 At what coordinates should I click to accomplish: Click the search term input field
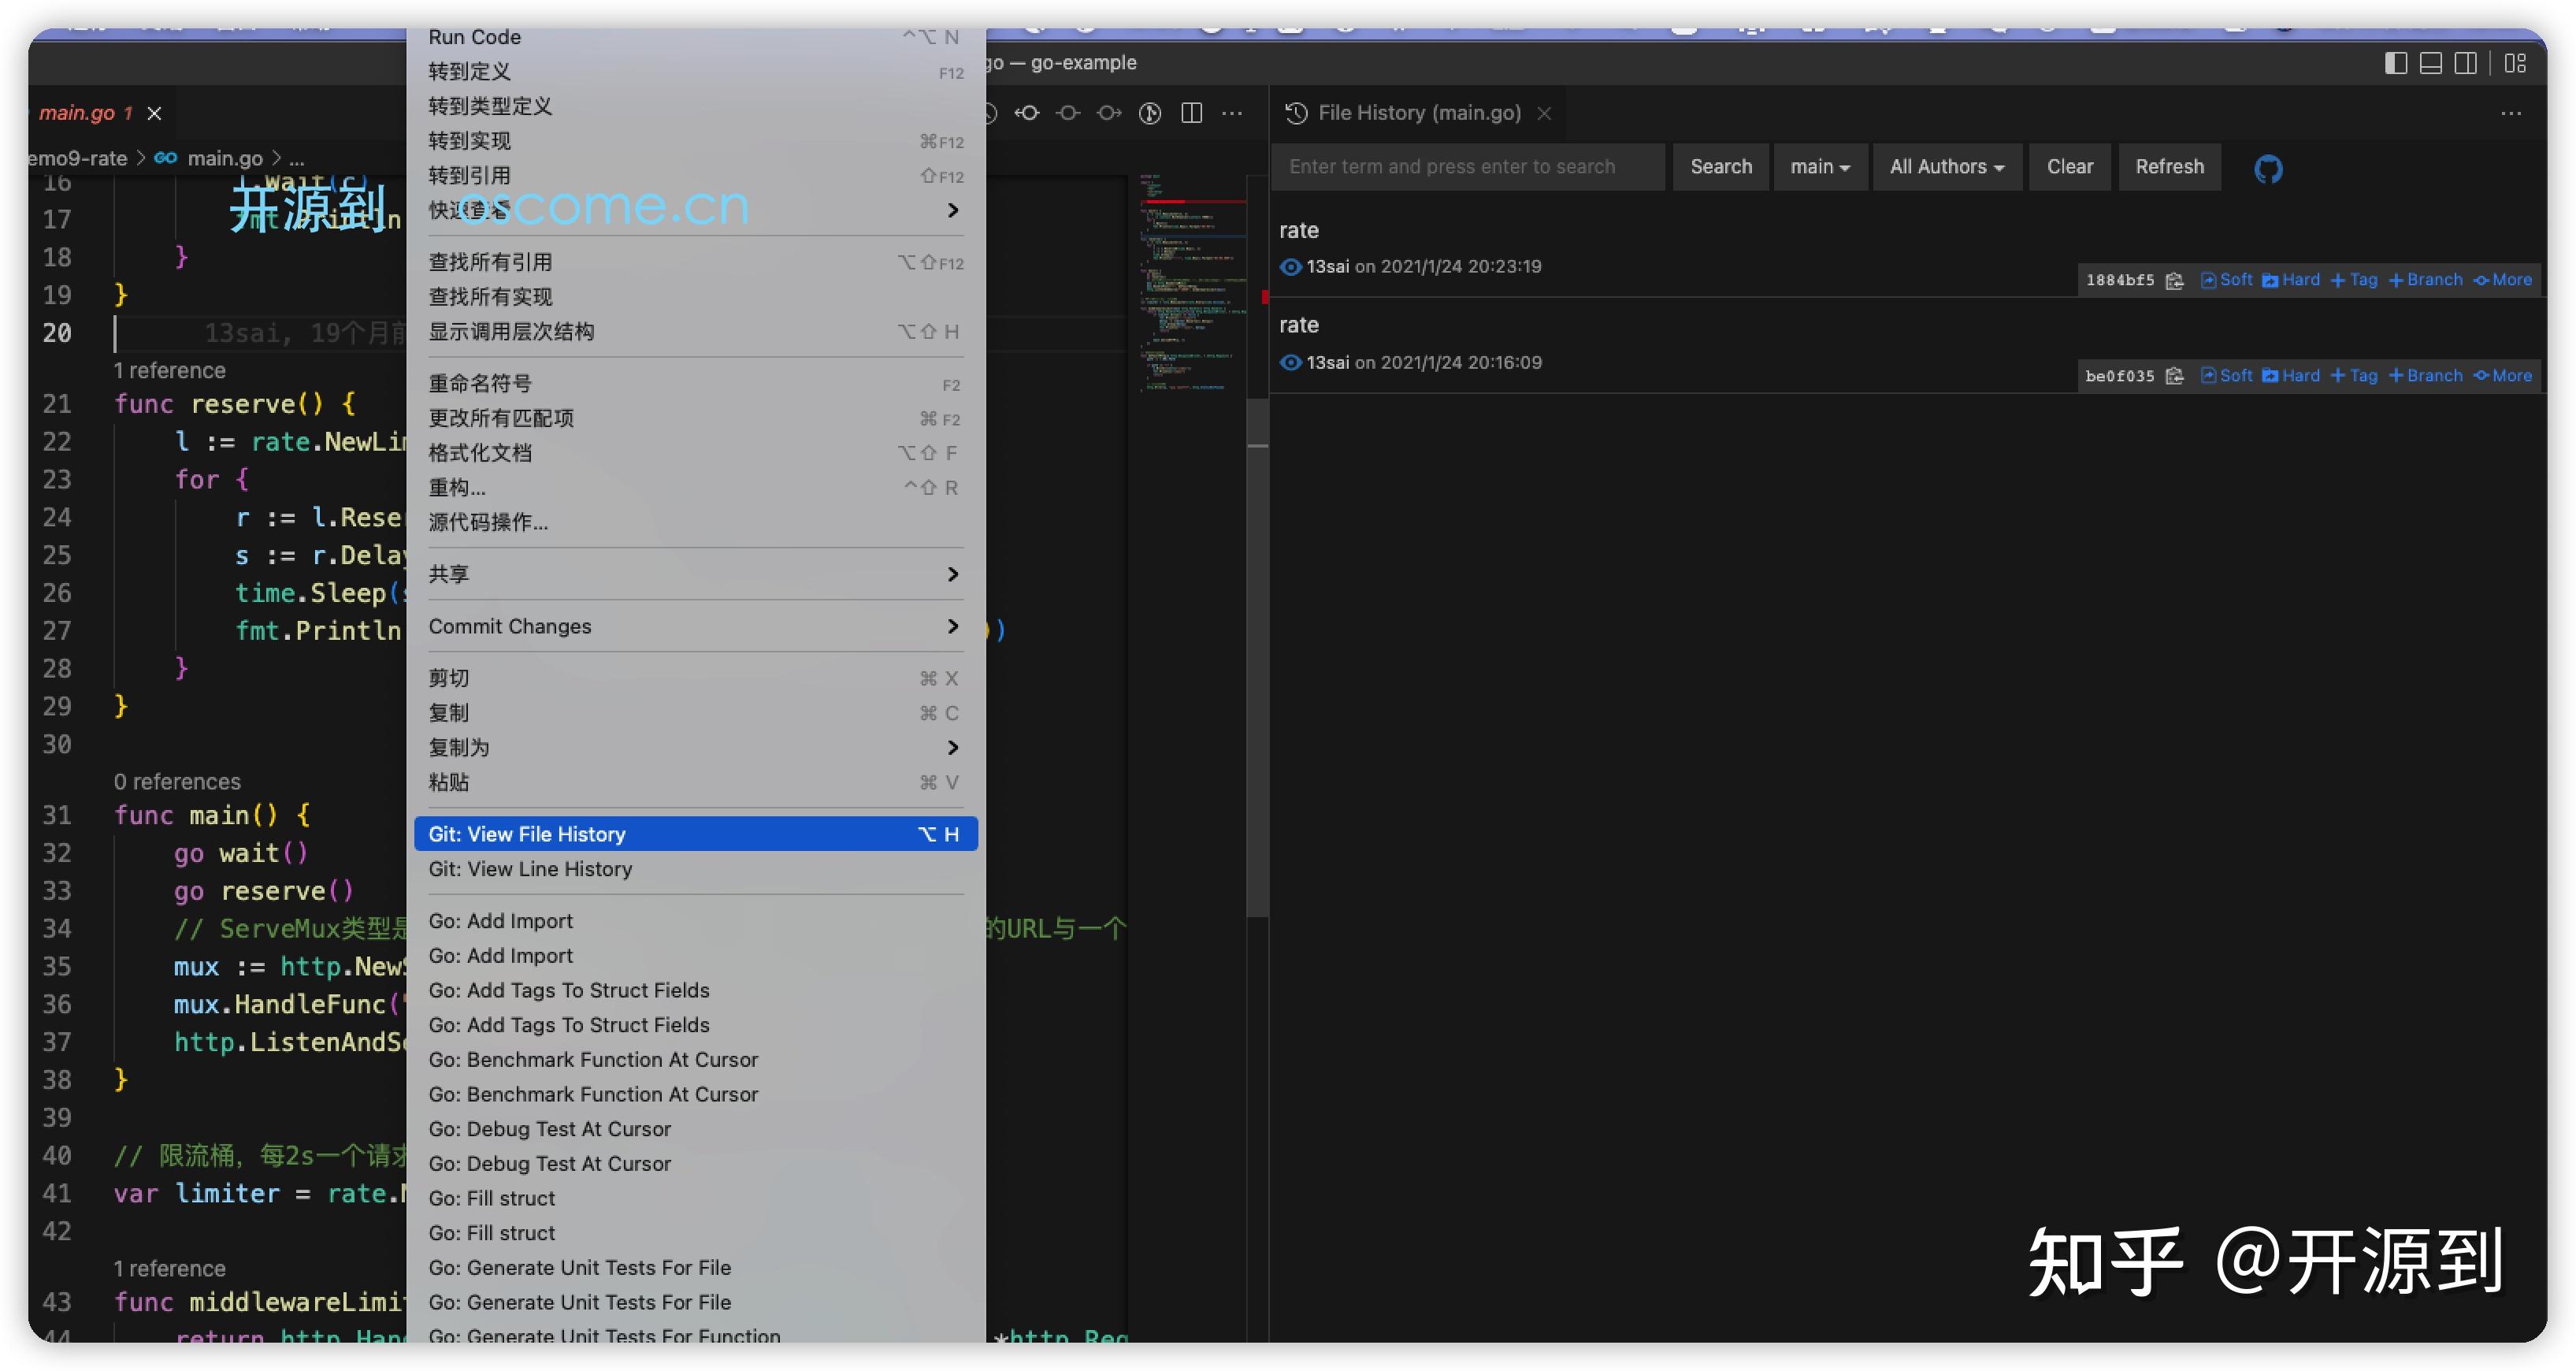click(1466, 166)
